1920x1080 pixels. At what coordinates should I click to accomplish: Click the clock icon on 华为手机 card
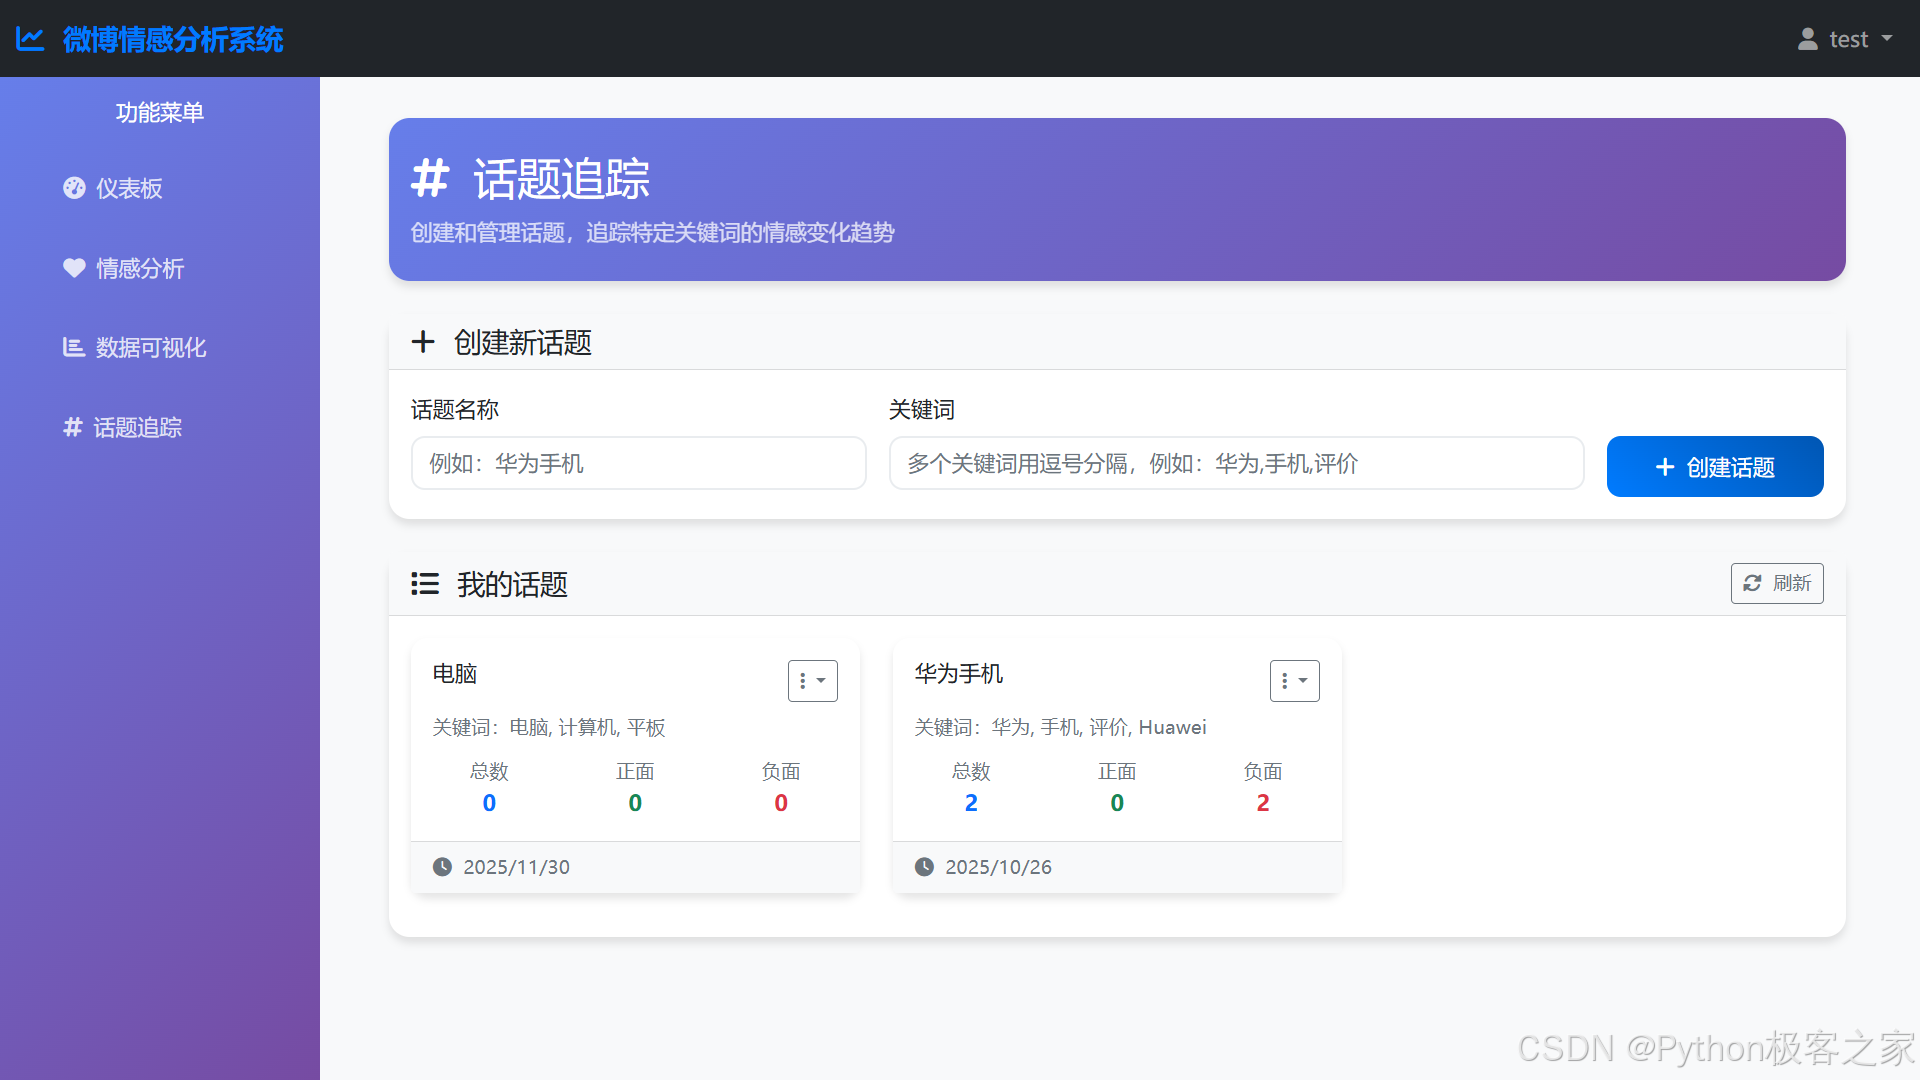924,867
